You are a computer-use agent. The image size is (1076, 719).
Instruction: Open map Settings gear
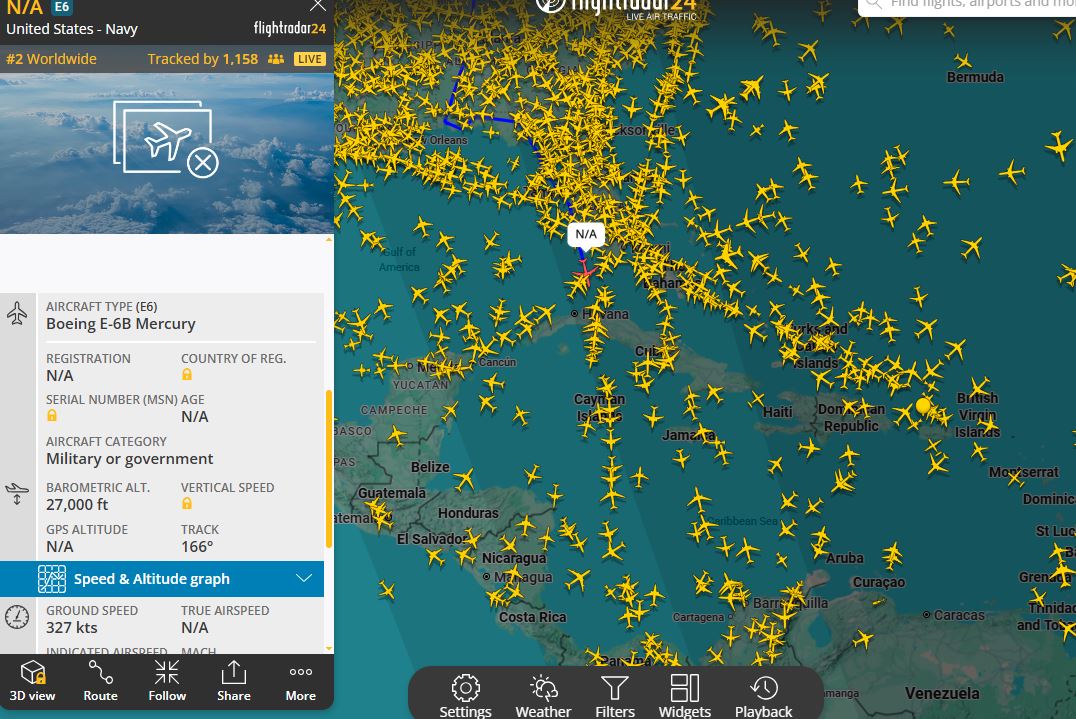[x=465, y=696]
